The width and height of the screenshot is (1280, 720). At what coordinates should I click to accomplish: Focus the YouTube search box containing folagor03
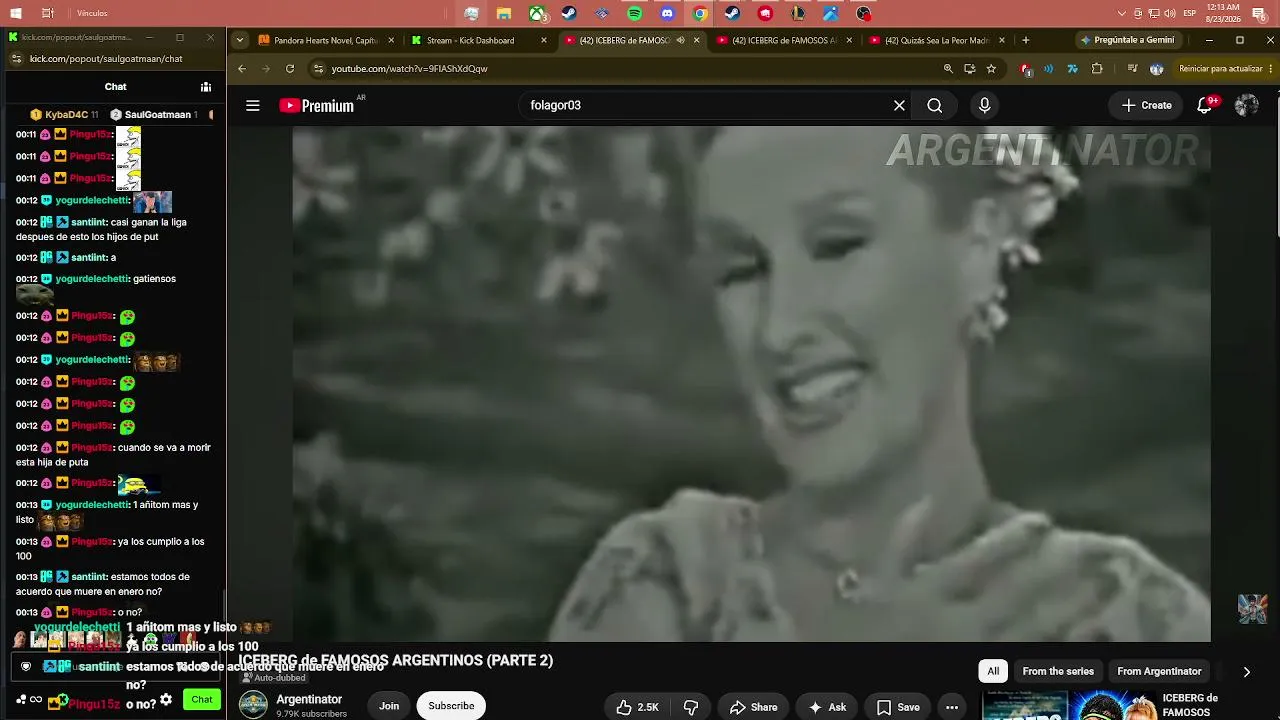[705, 105]
